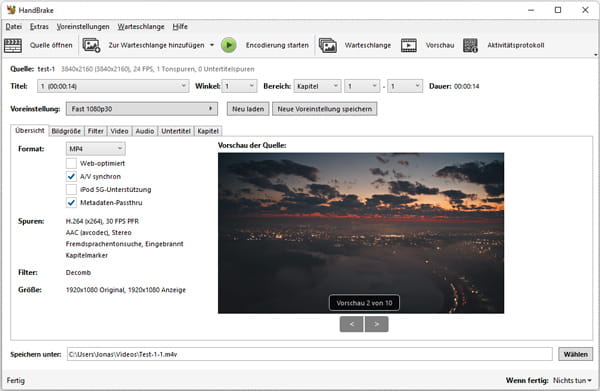Click the Neu laden button

coord(248,109)
